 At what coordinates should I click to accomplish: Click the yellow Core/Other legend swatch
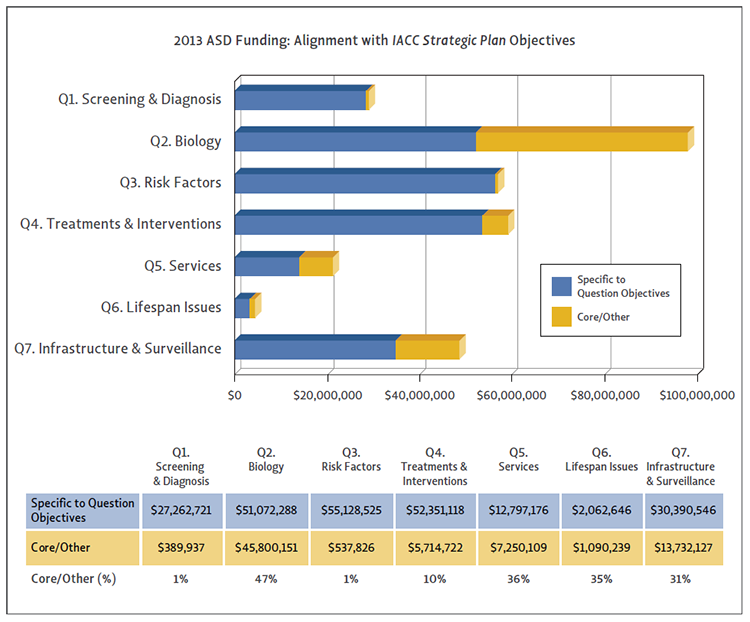tap(562, 317)
